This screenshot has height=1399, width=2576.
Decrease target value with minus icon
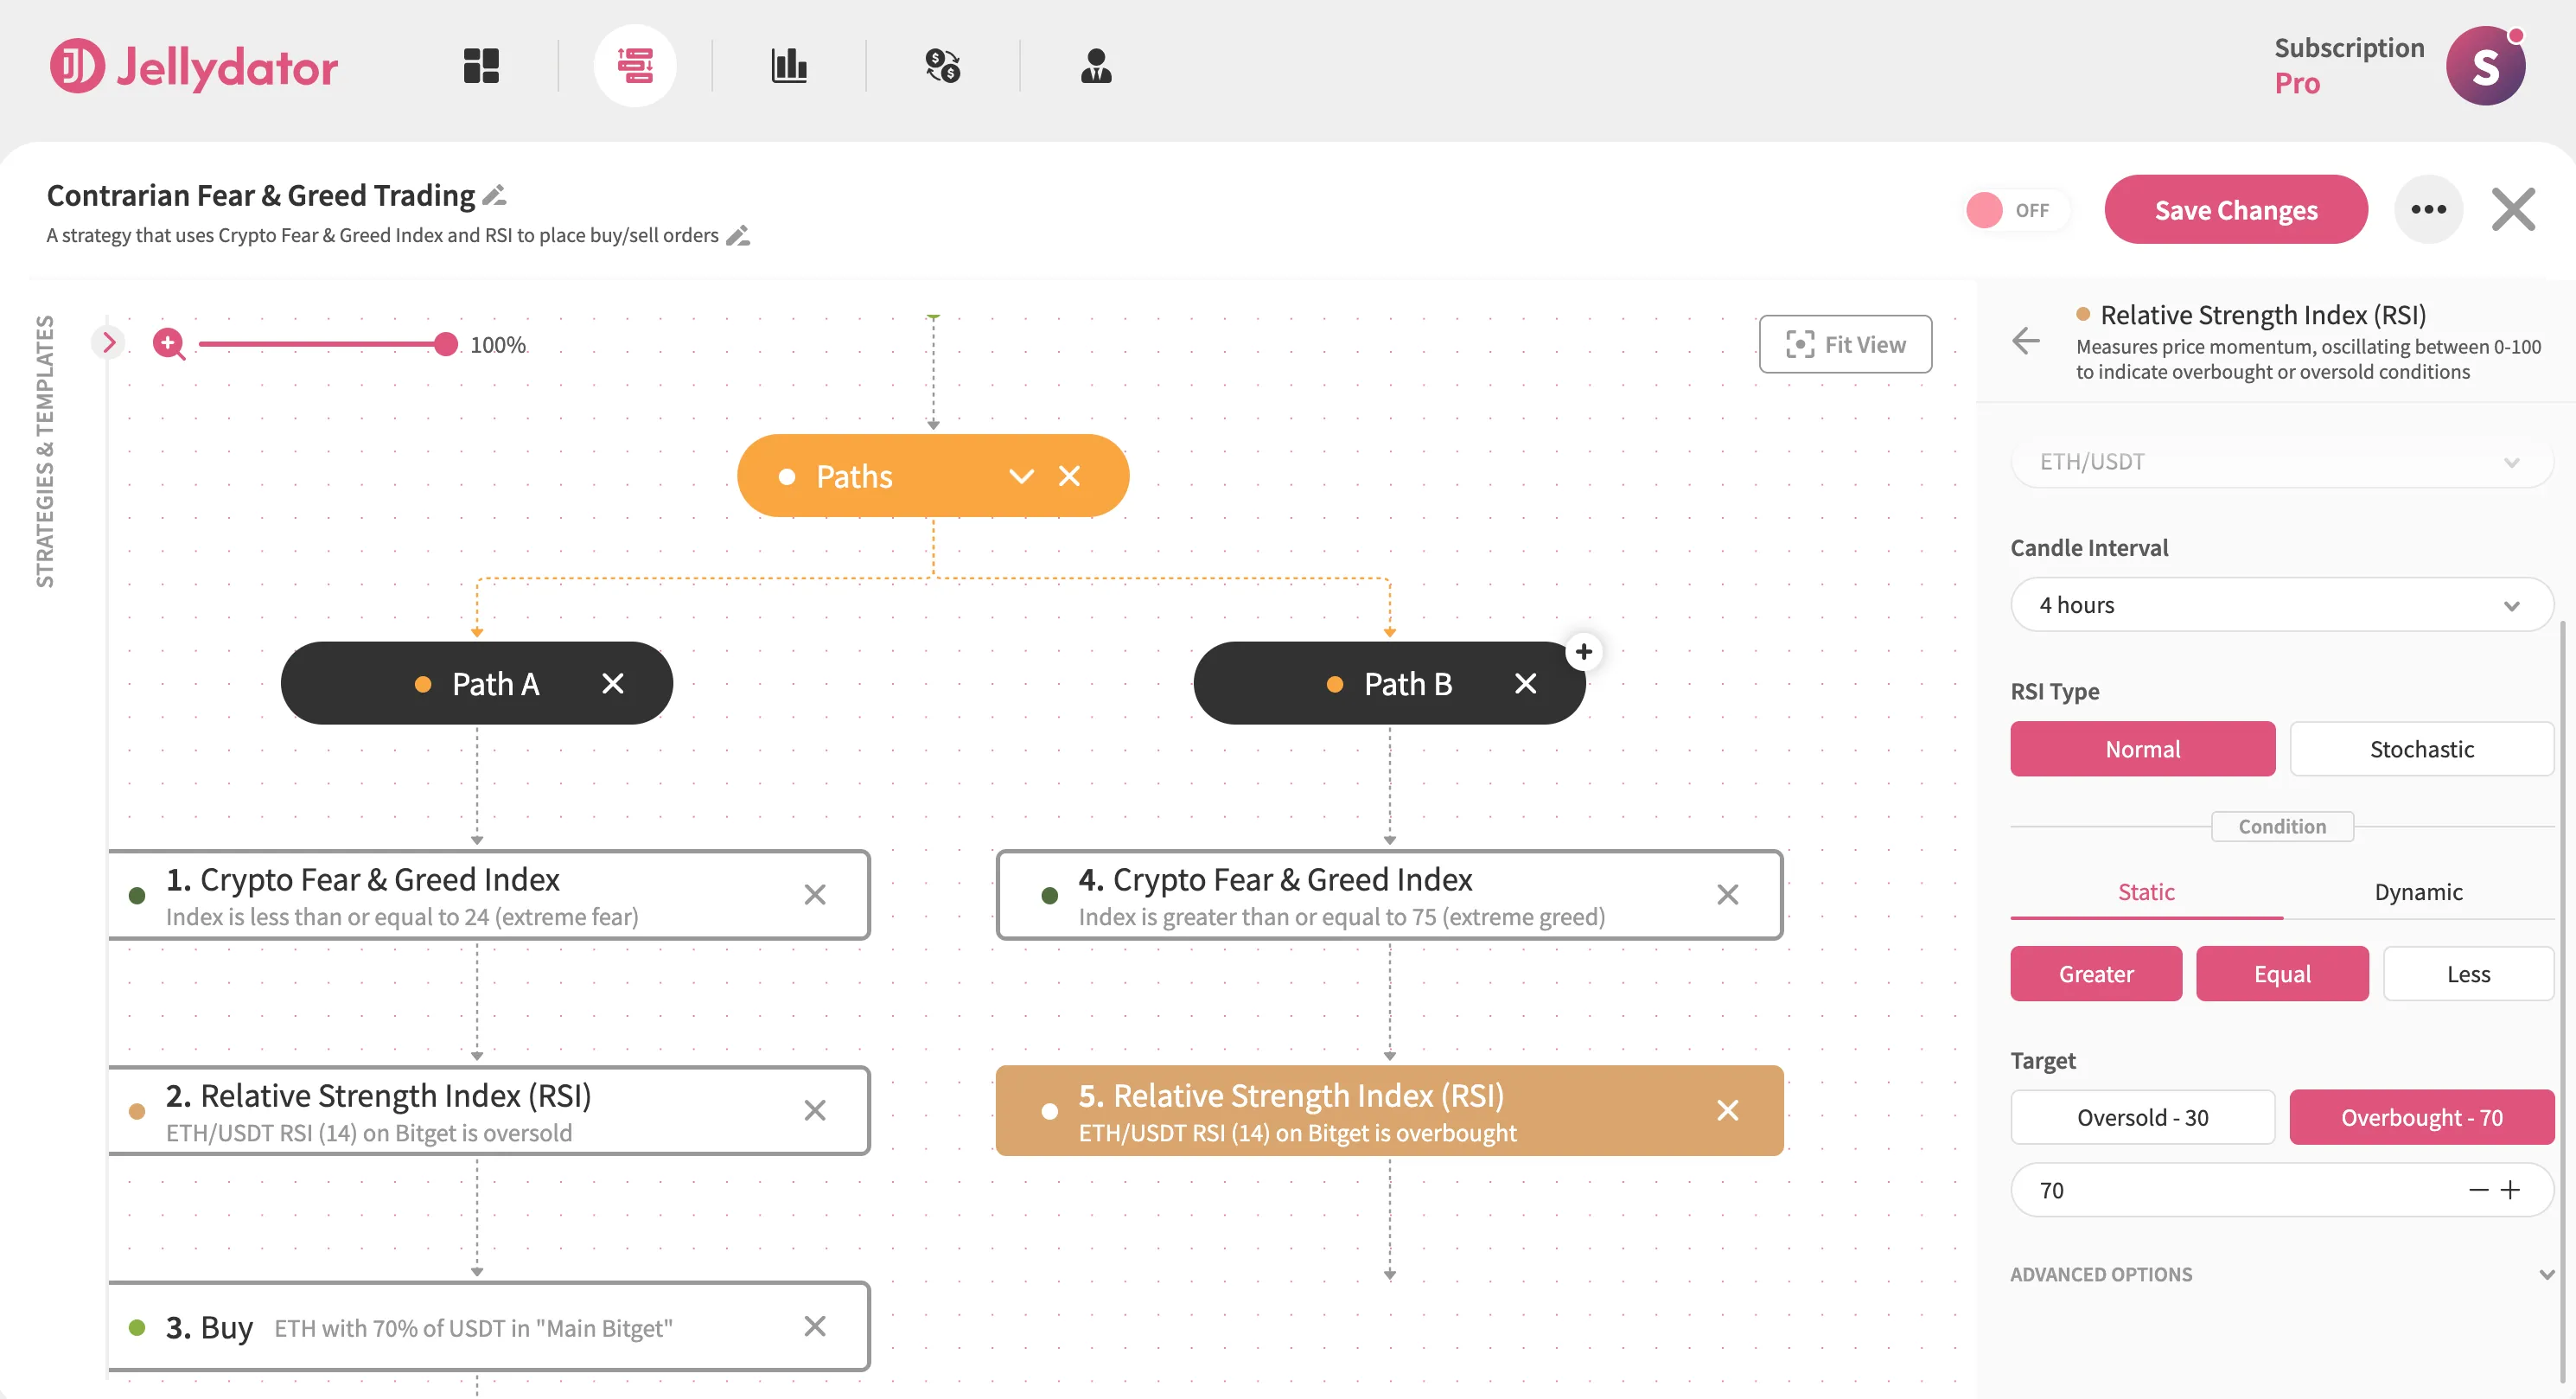pyautogui.click(x=2478, y=1190)
